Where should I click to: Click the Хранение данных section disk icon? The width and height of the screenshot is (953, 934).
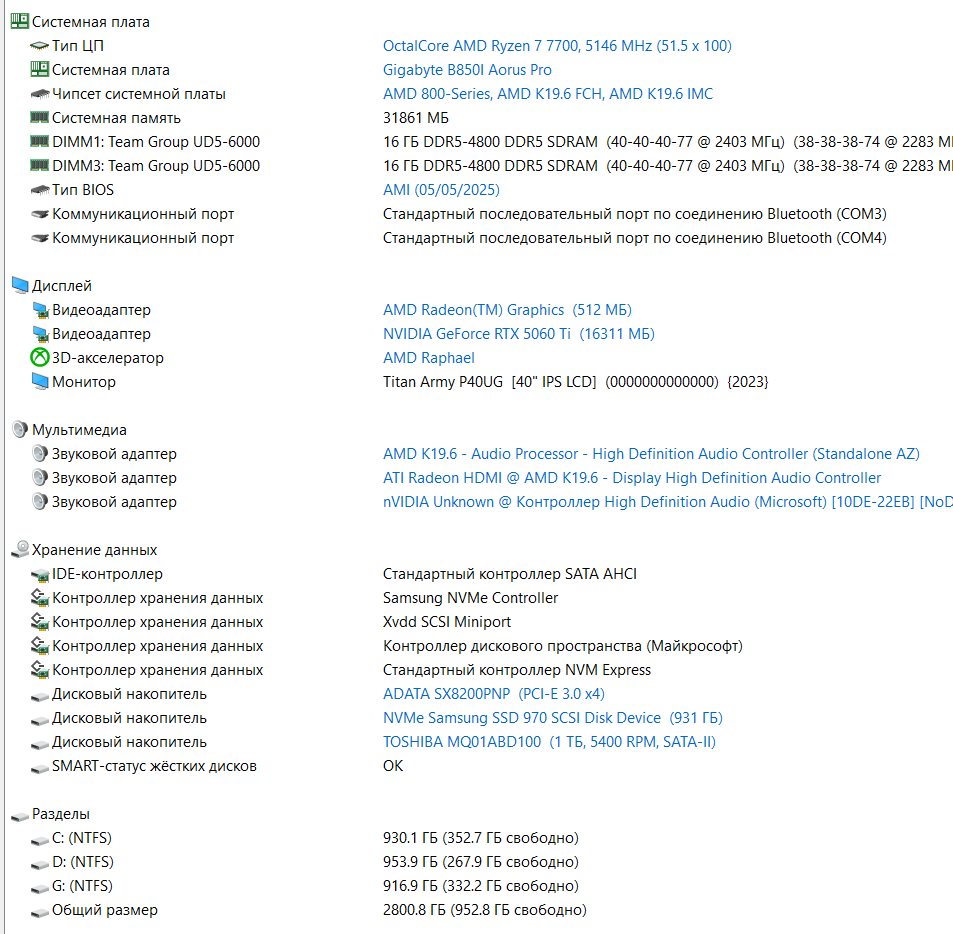(19, 549)
